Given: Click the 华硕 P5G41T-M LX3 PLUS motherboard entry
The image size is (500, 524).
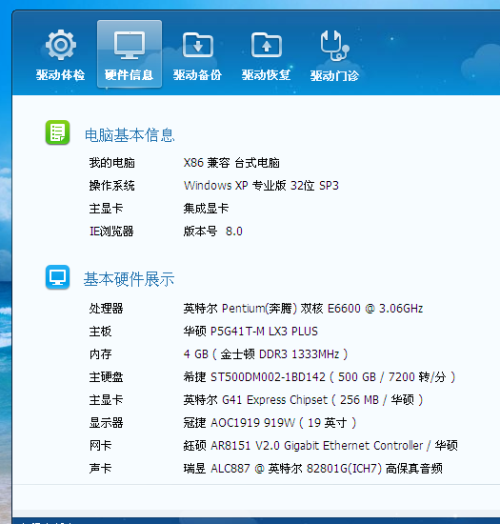Looking at the screenshot, I should [250, 331].
